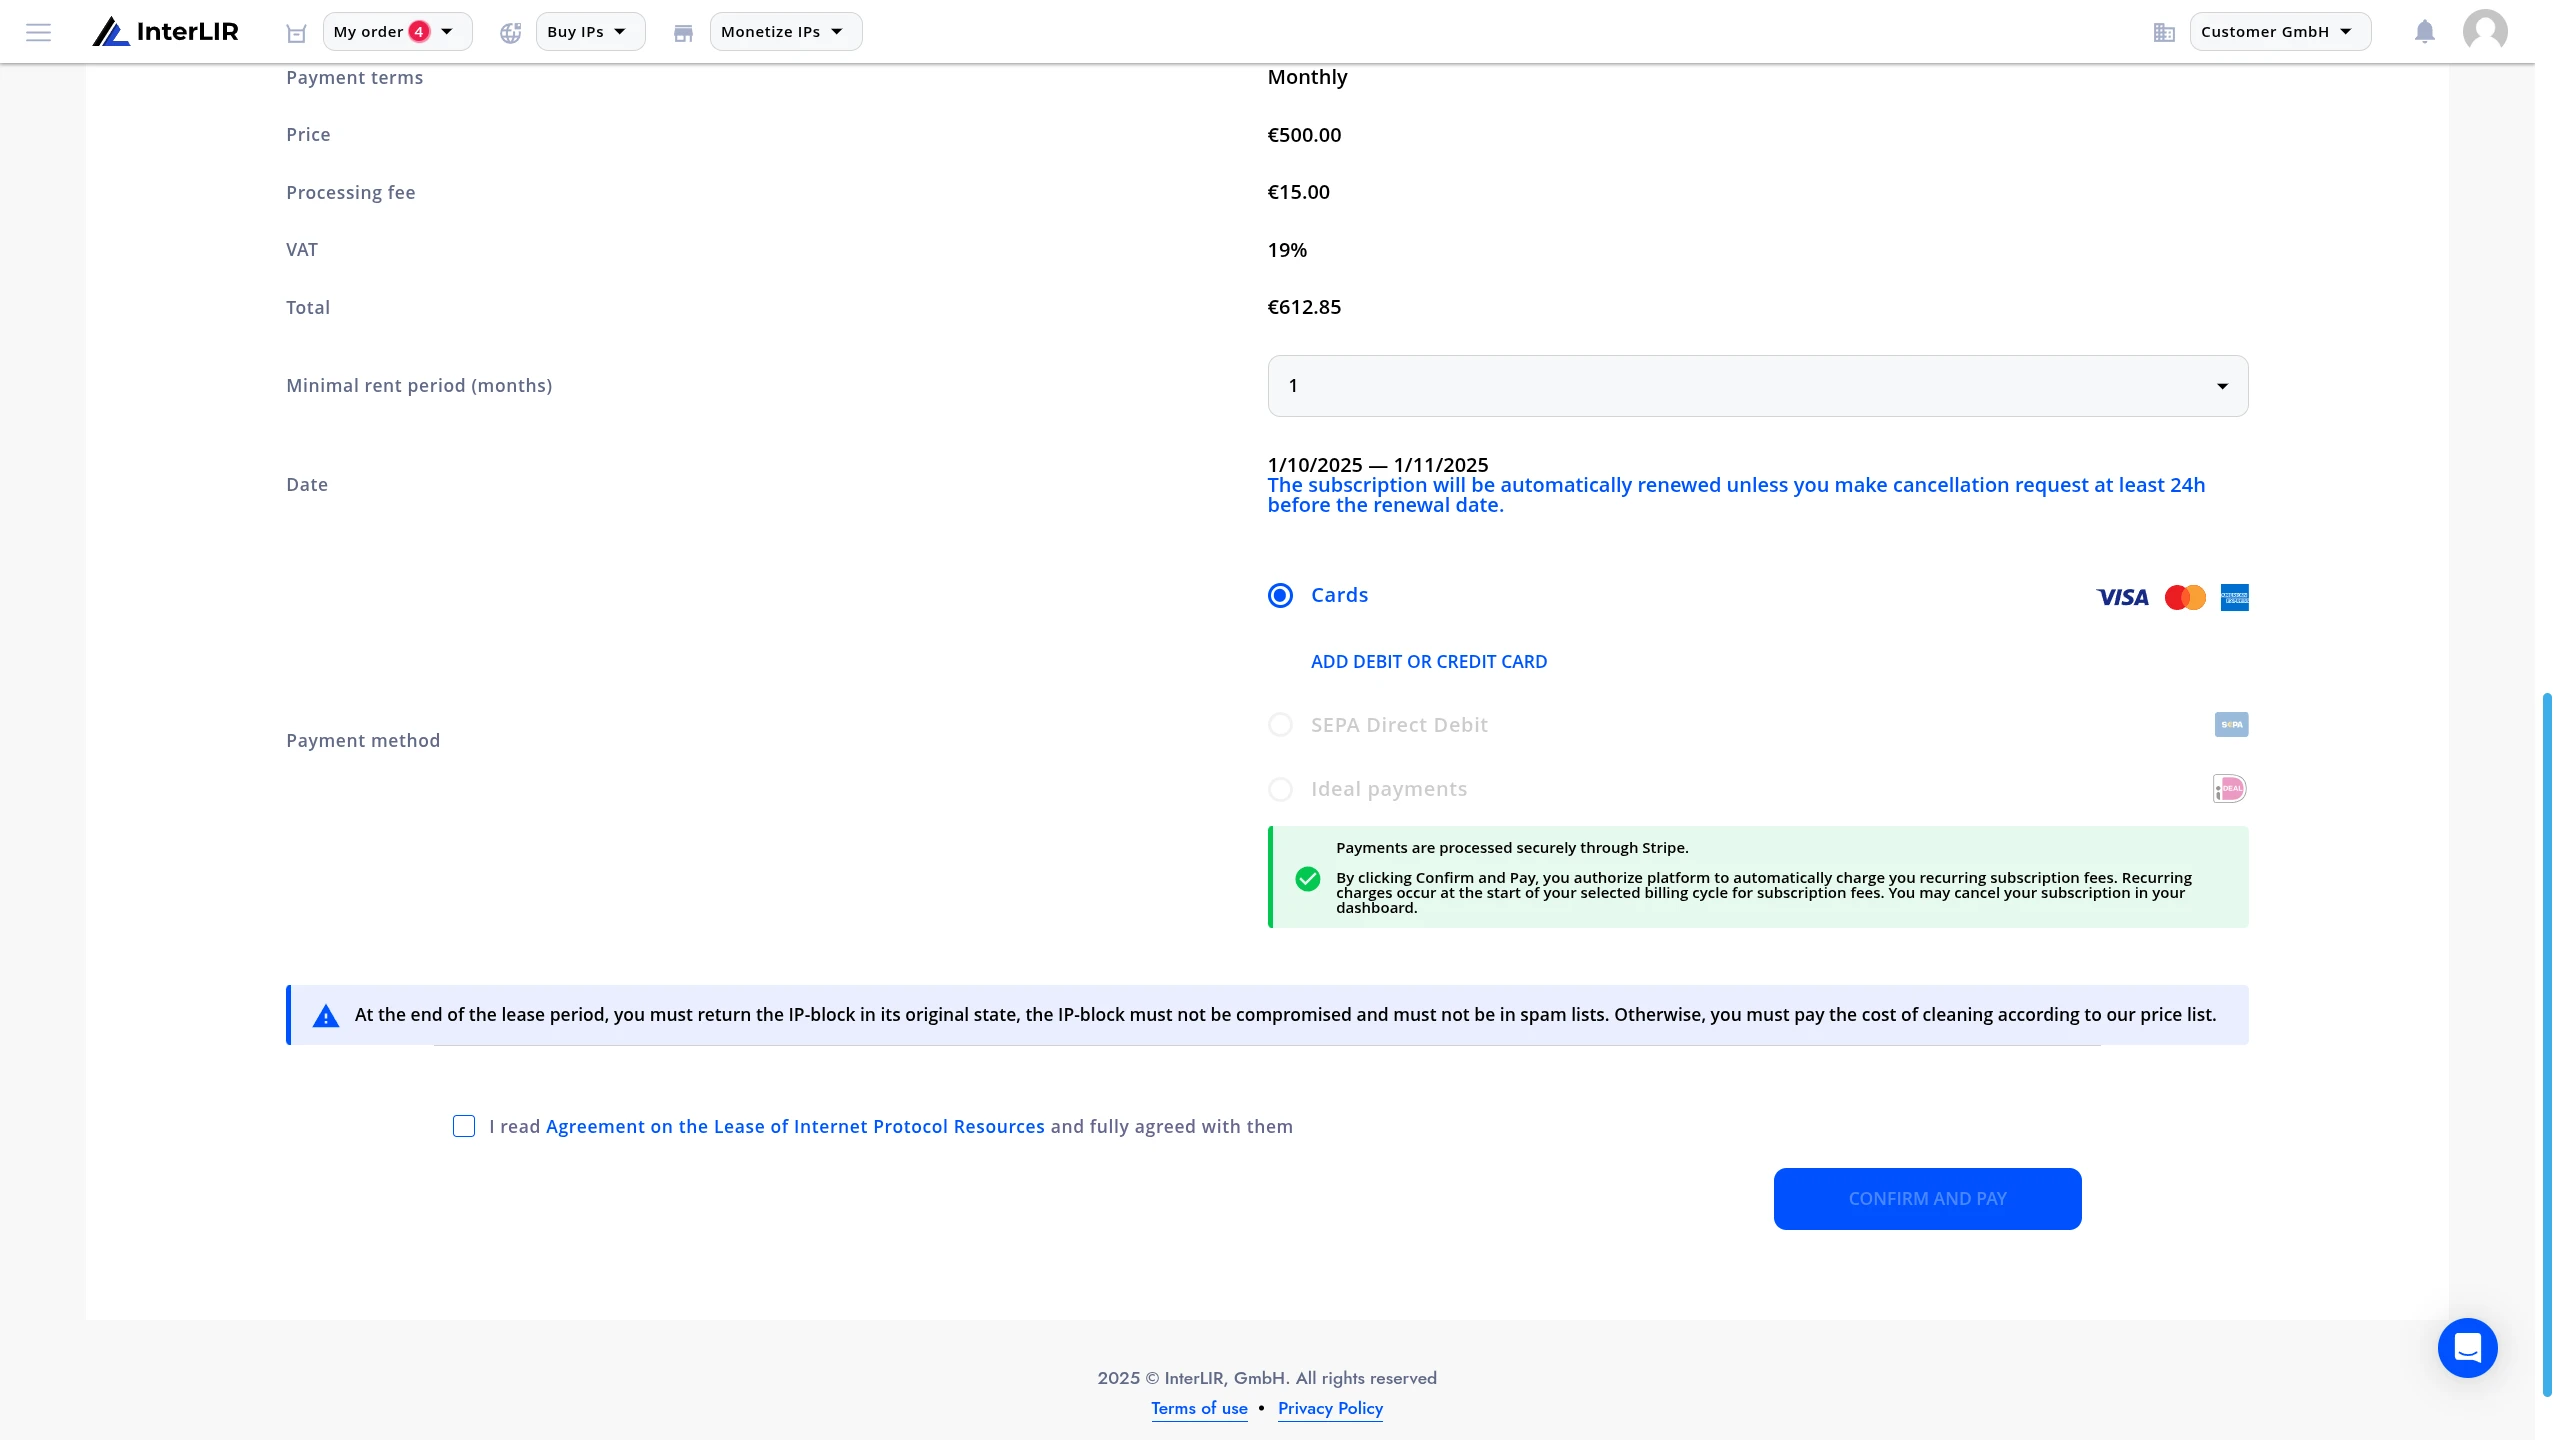Image resolution: width=2560 pixels, height=1440 pixels.
Task: Open Terms of use link
Action: pyautogui.click(x=1199, y=1408)
